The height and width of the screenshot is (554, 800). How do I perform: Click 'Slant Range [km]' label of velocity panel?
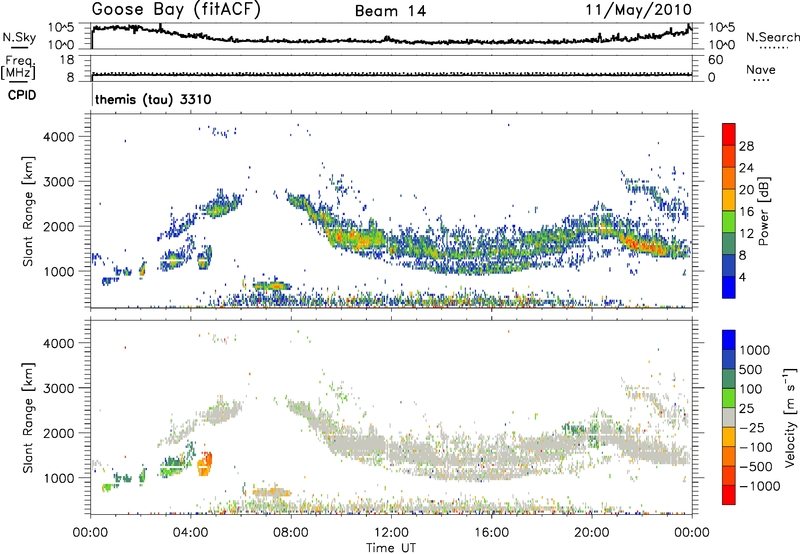click(28, 418)
